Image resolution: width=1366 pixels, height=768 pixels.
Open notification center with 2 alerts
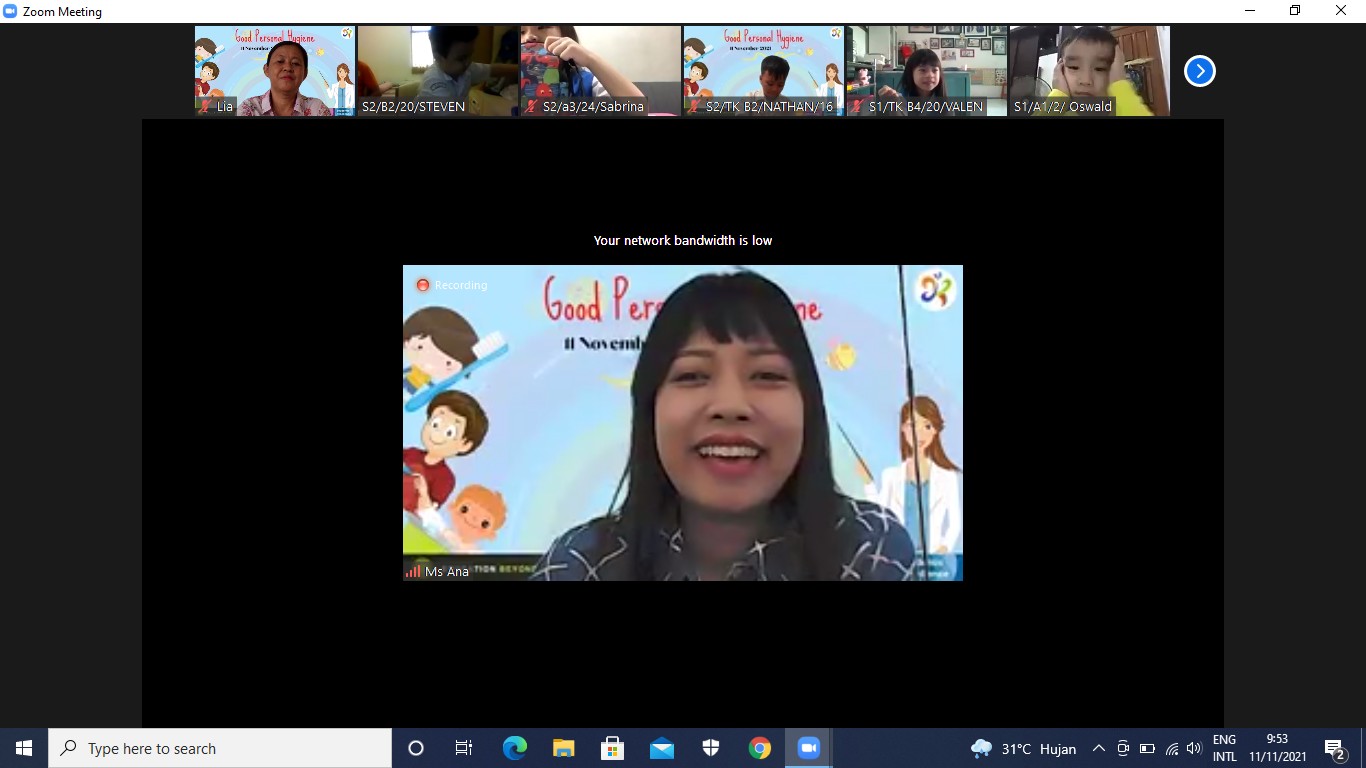tap(1334, 748)
